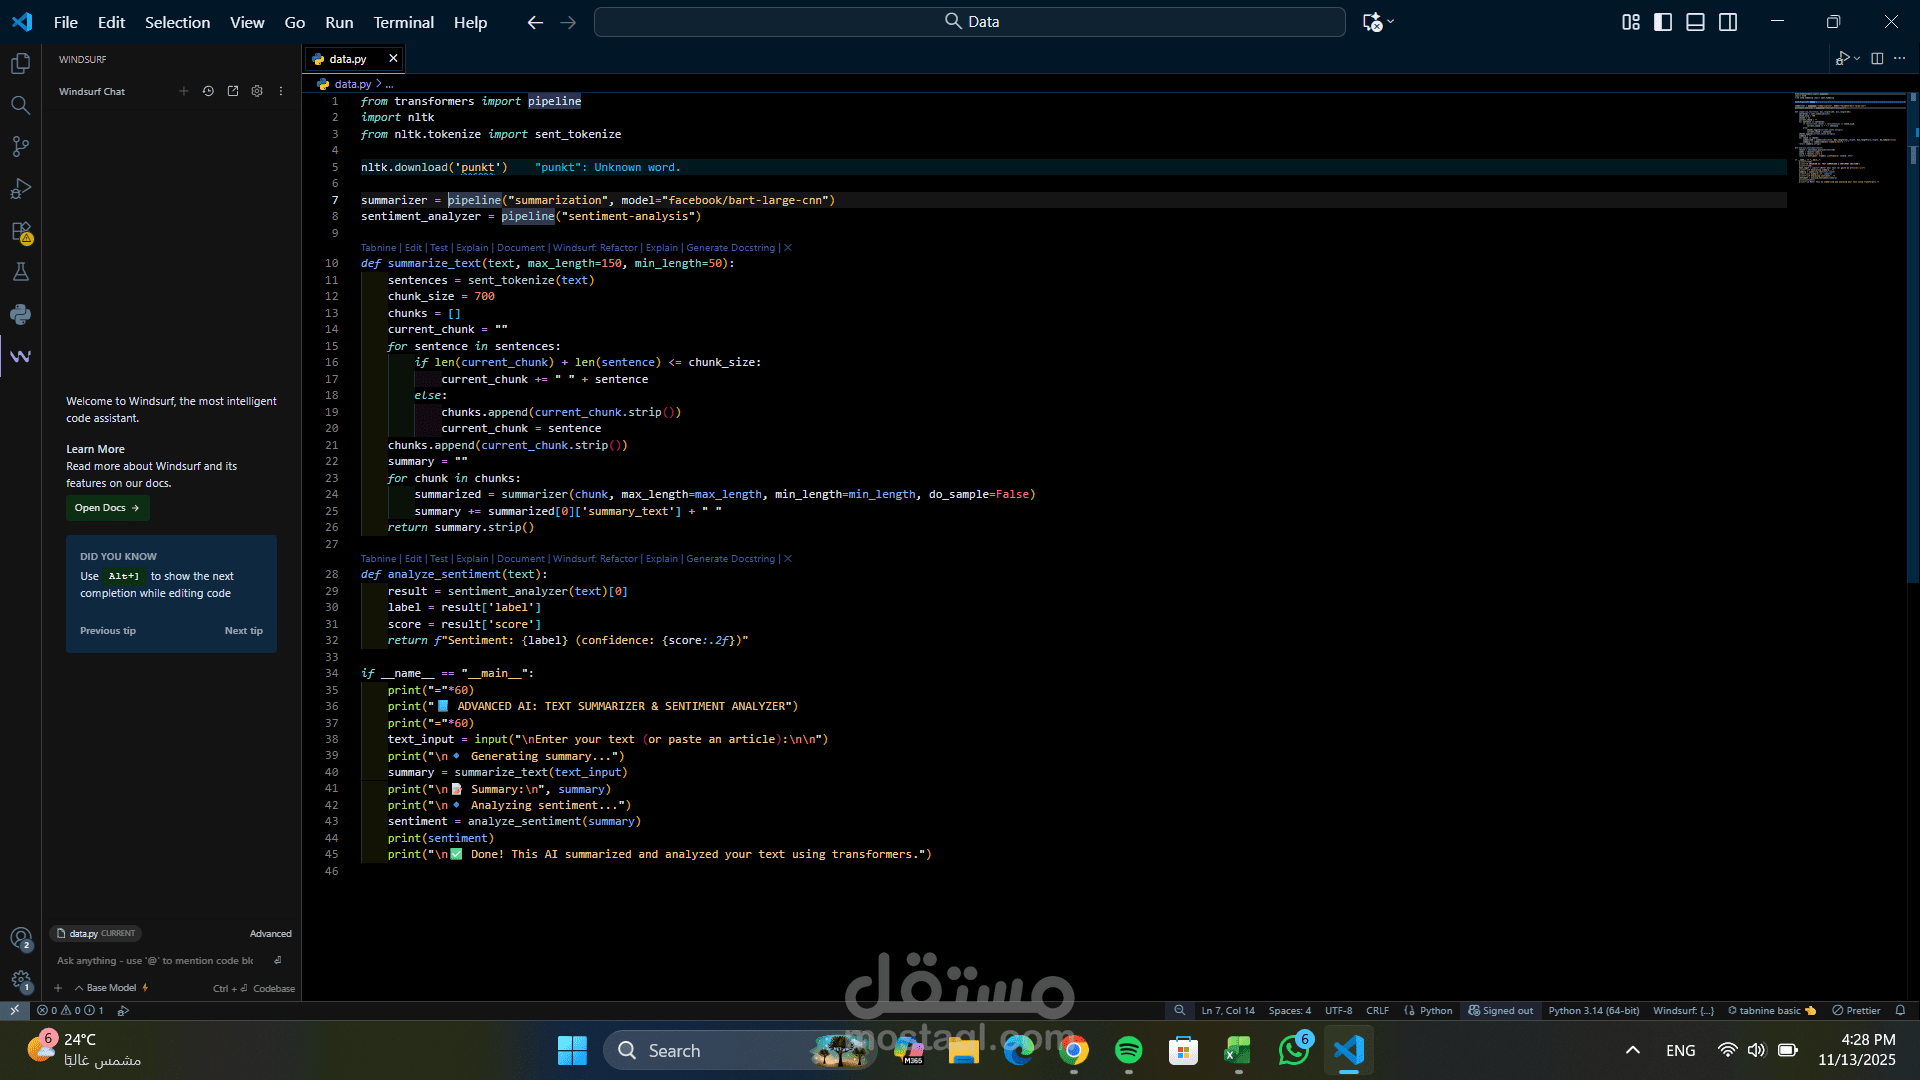1920x1080 pixels.
Task: Select the data.py editor tab
Action: pyautogui.click(x=347, y=59)
